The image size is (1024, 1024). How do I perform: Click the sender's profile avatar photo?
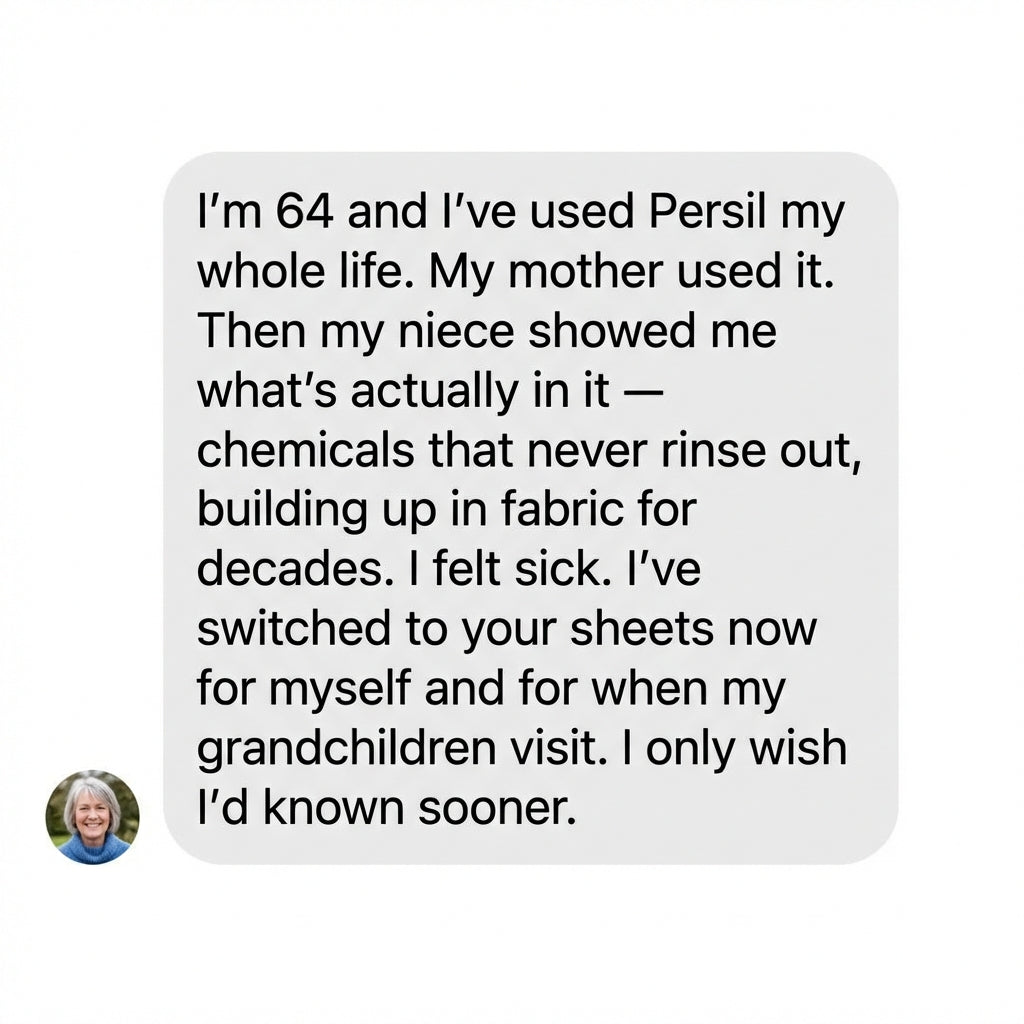(92, 817)
